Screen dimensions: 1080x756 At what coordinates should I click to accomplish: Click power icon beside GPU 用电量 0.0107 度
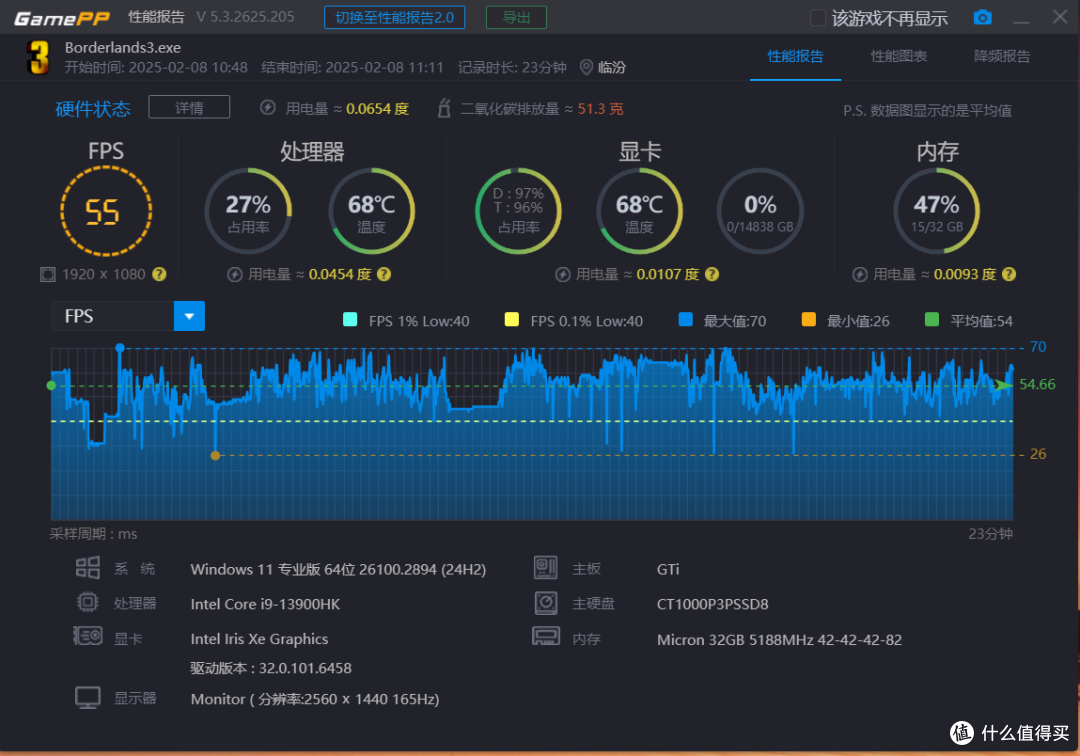click(x=563, y=275)
